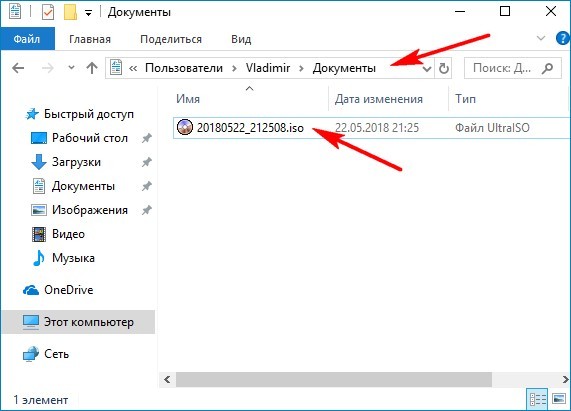Click the Документы breadcrumb in address bar

(344, 68)
